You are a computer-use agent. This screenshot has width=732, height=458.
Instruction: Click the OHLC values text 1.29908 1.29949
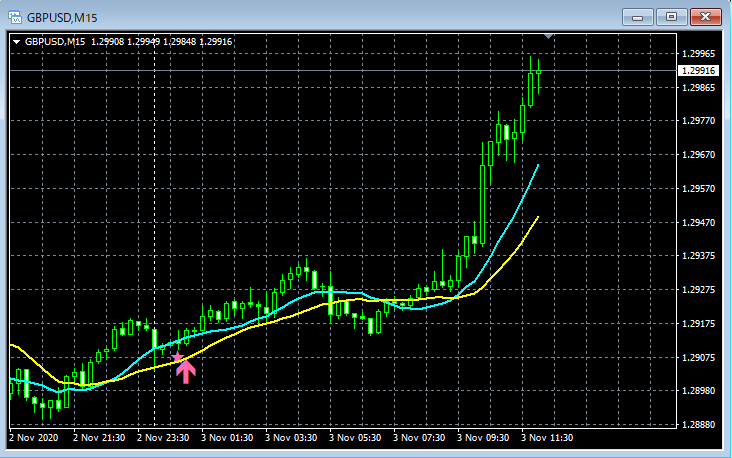[126, 42]
